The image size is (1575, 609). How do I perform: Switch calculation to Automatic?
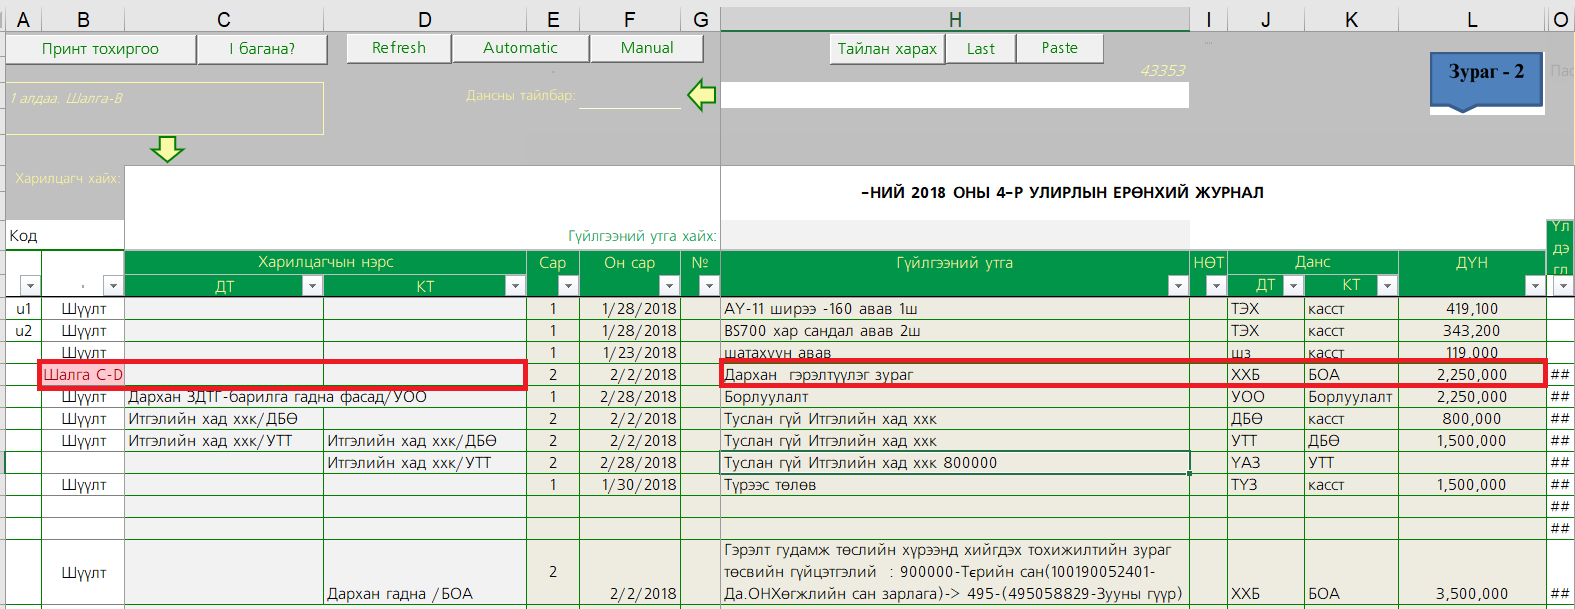pos(520,48)
